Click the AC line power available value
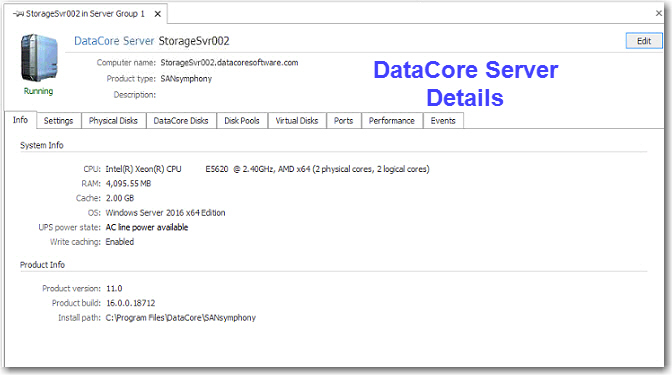 [147, 227]
